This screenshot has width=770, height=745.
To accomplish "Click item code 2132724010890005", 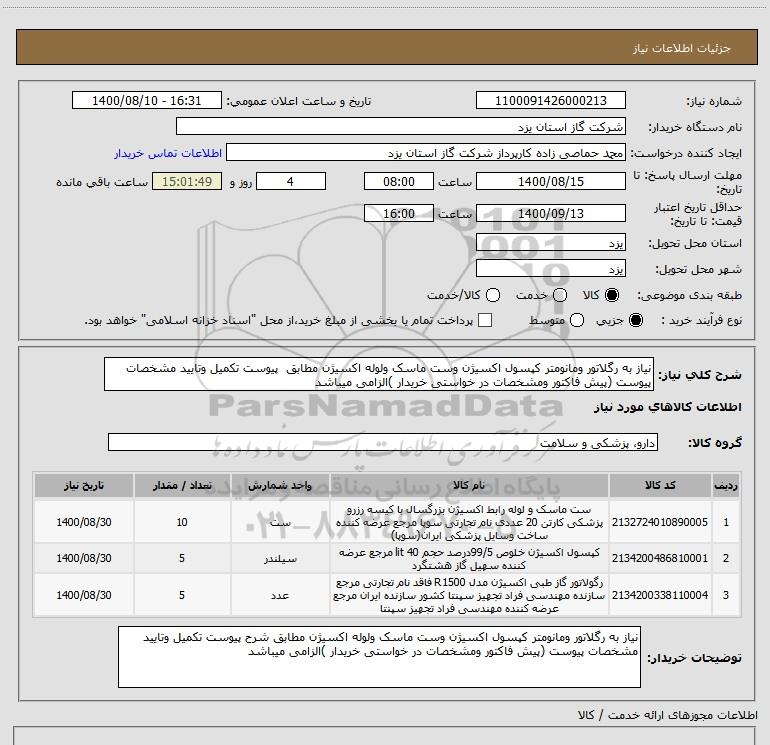I will pos(660,522).
